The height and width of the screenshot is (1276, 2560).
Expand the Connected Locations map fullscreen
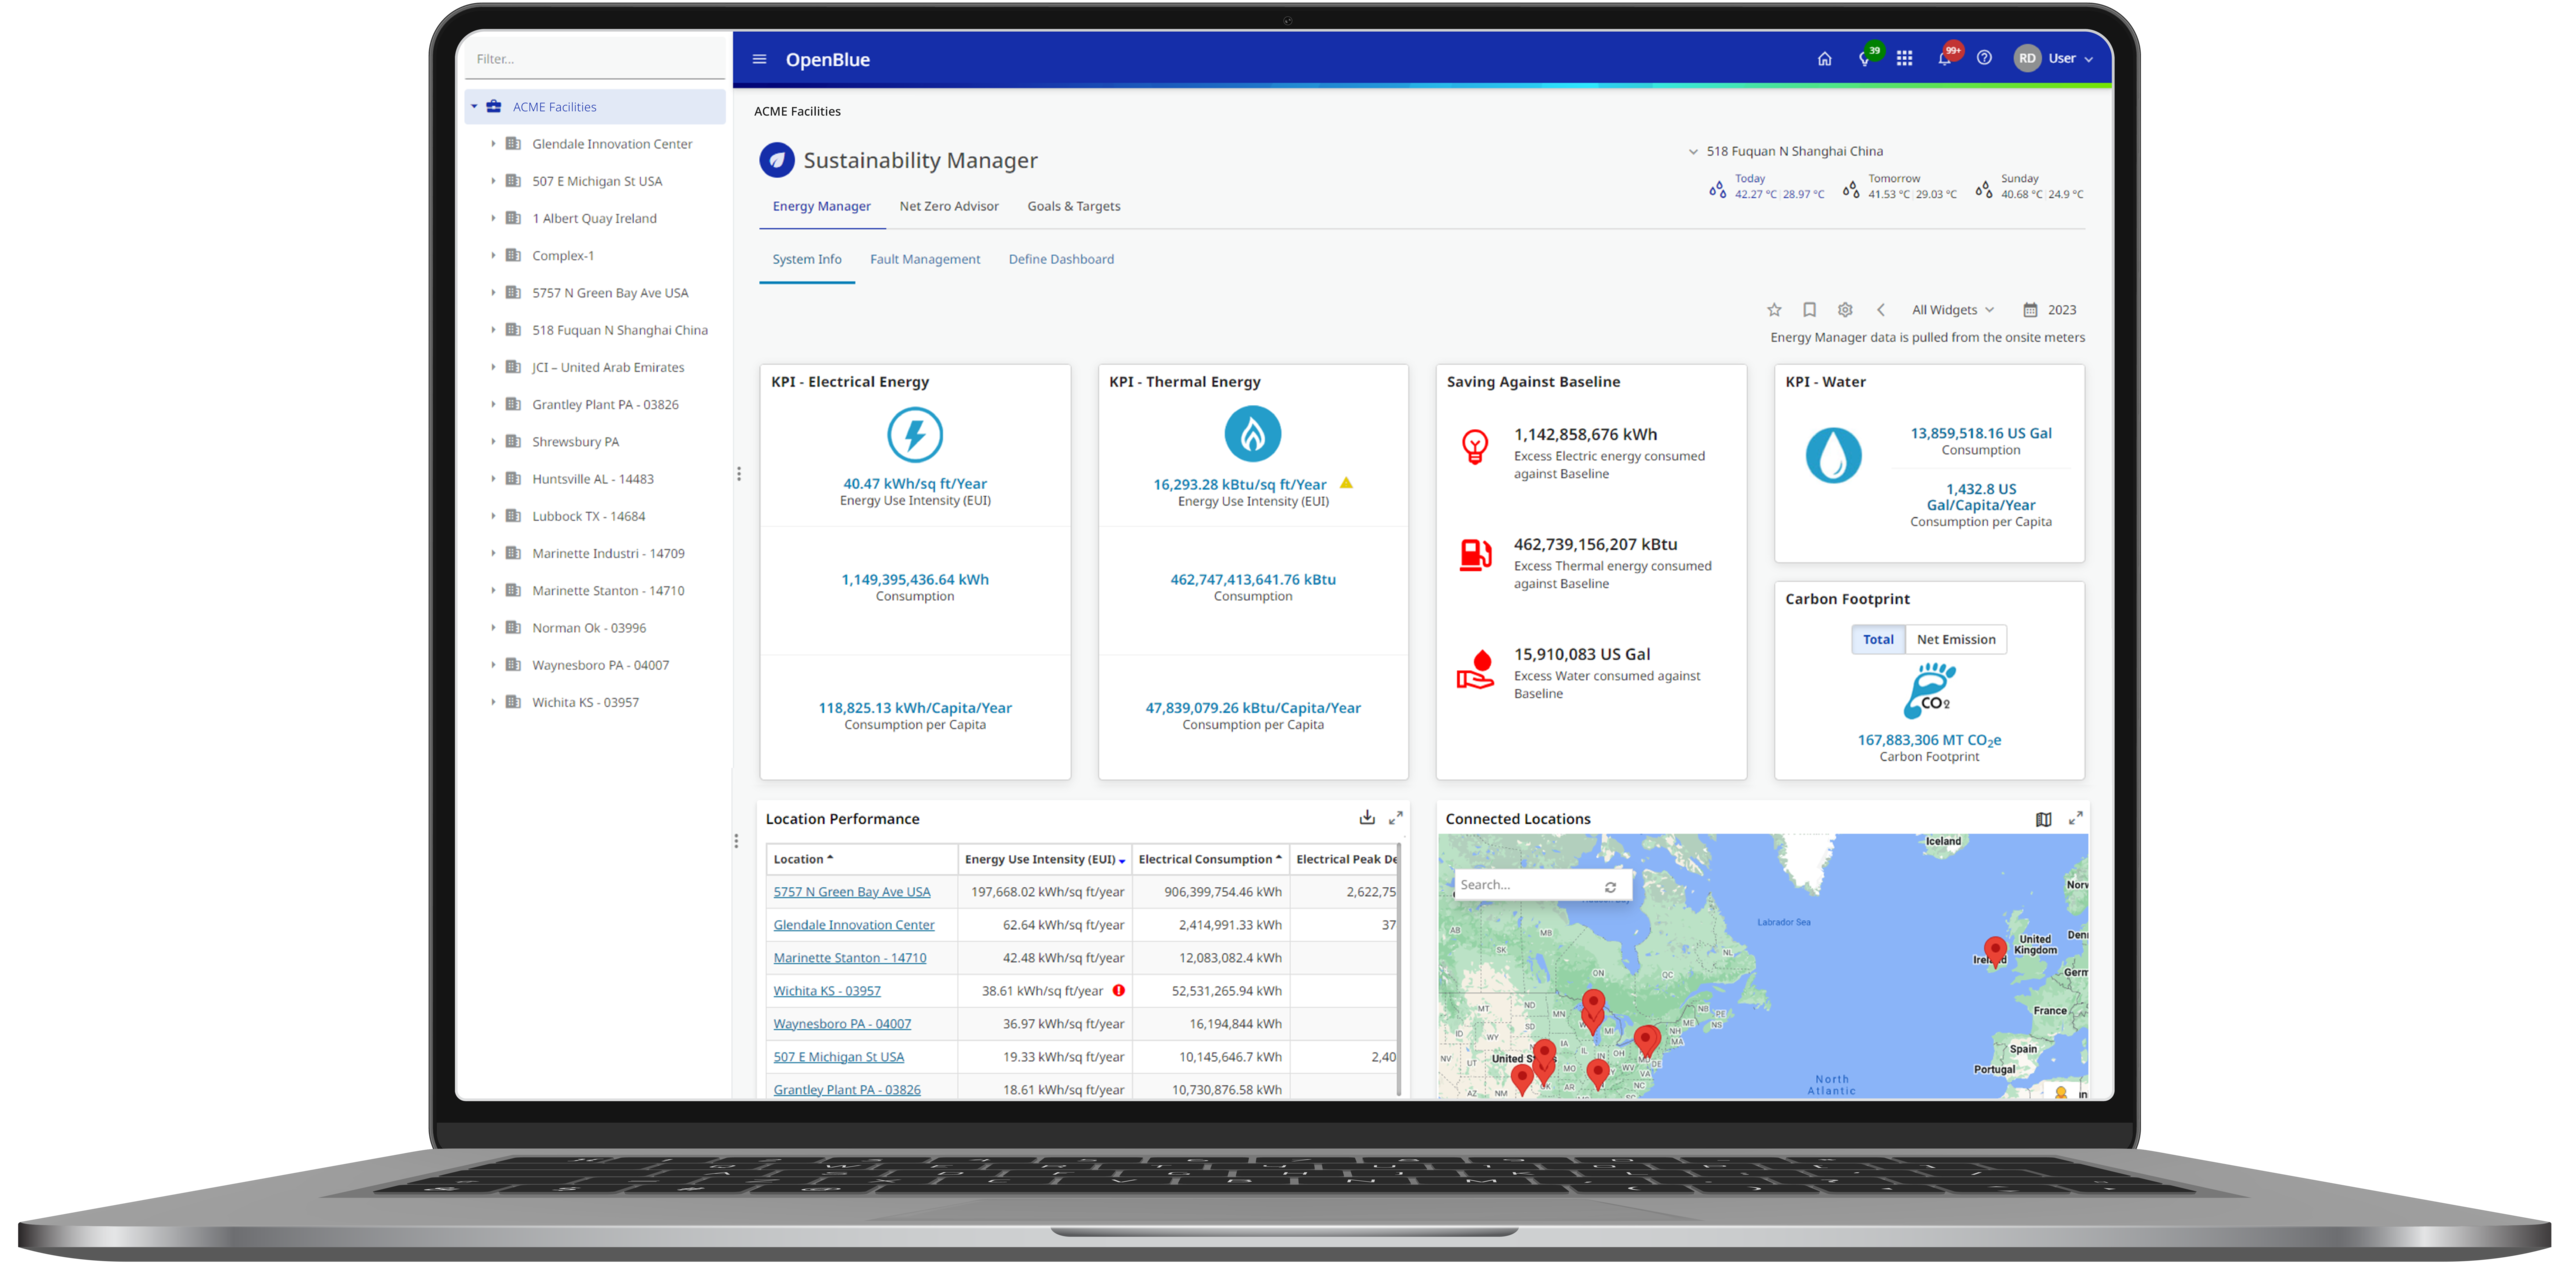(x=2076, y=818)
